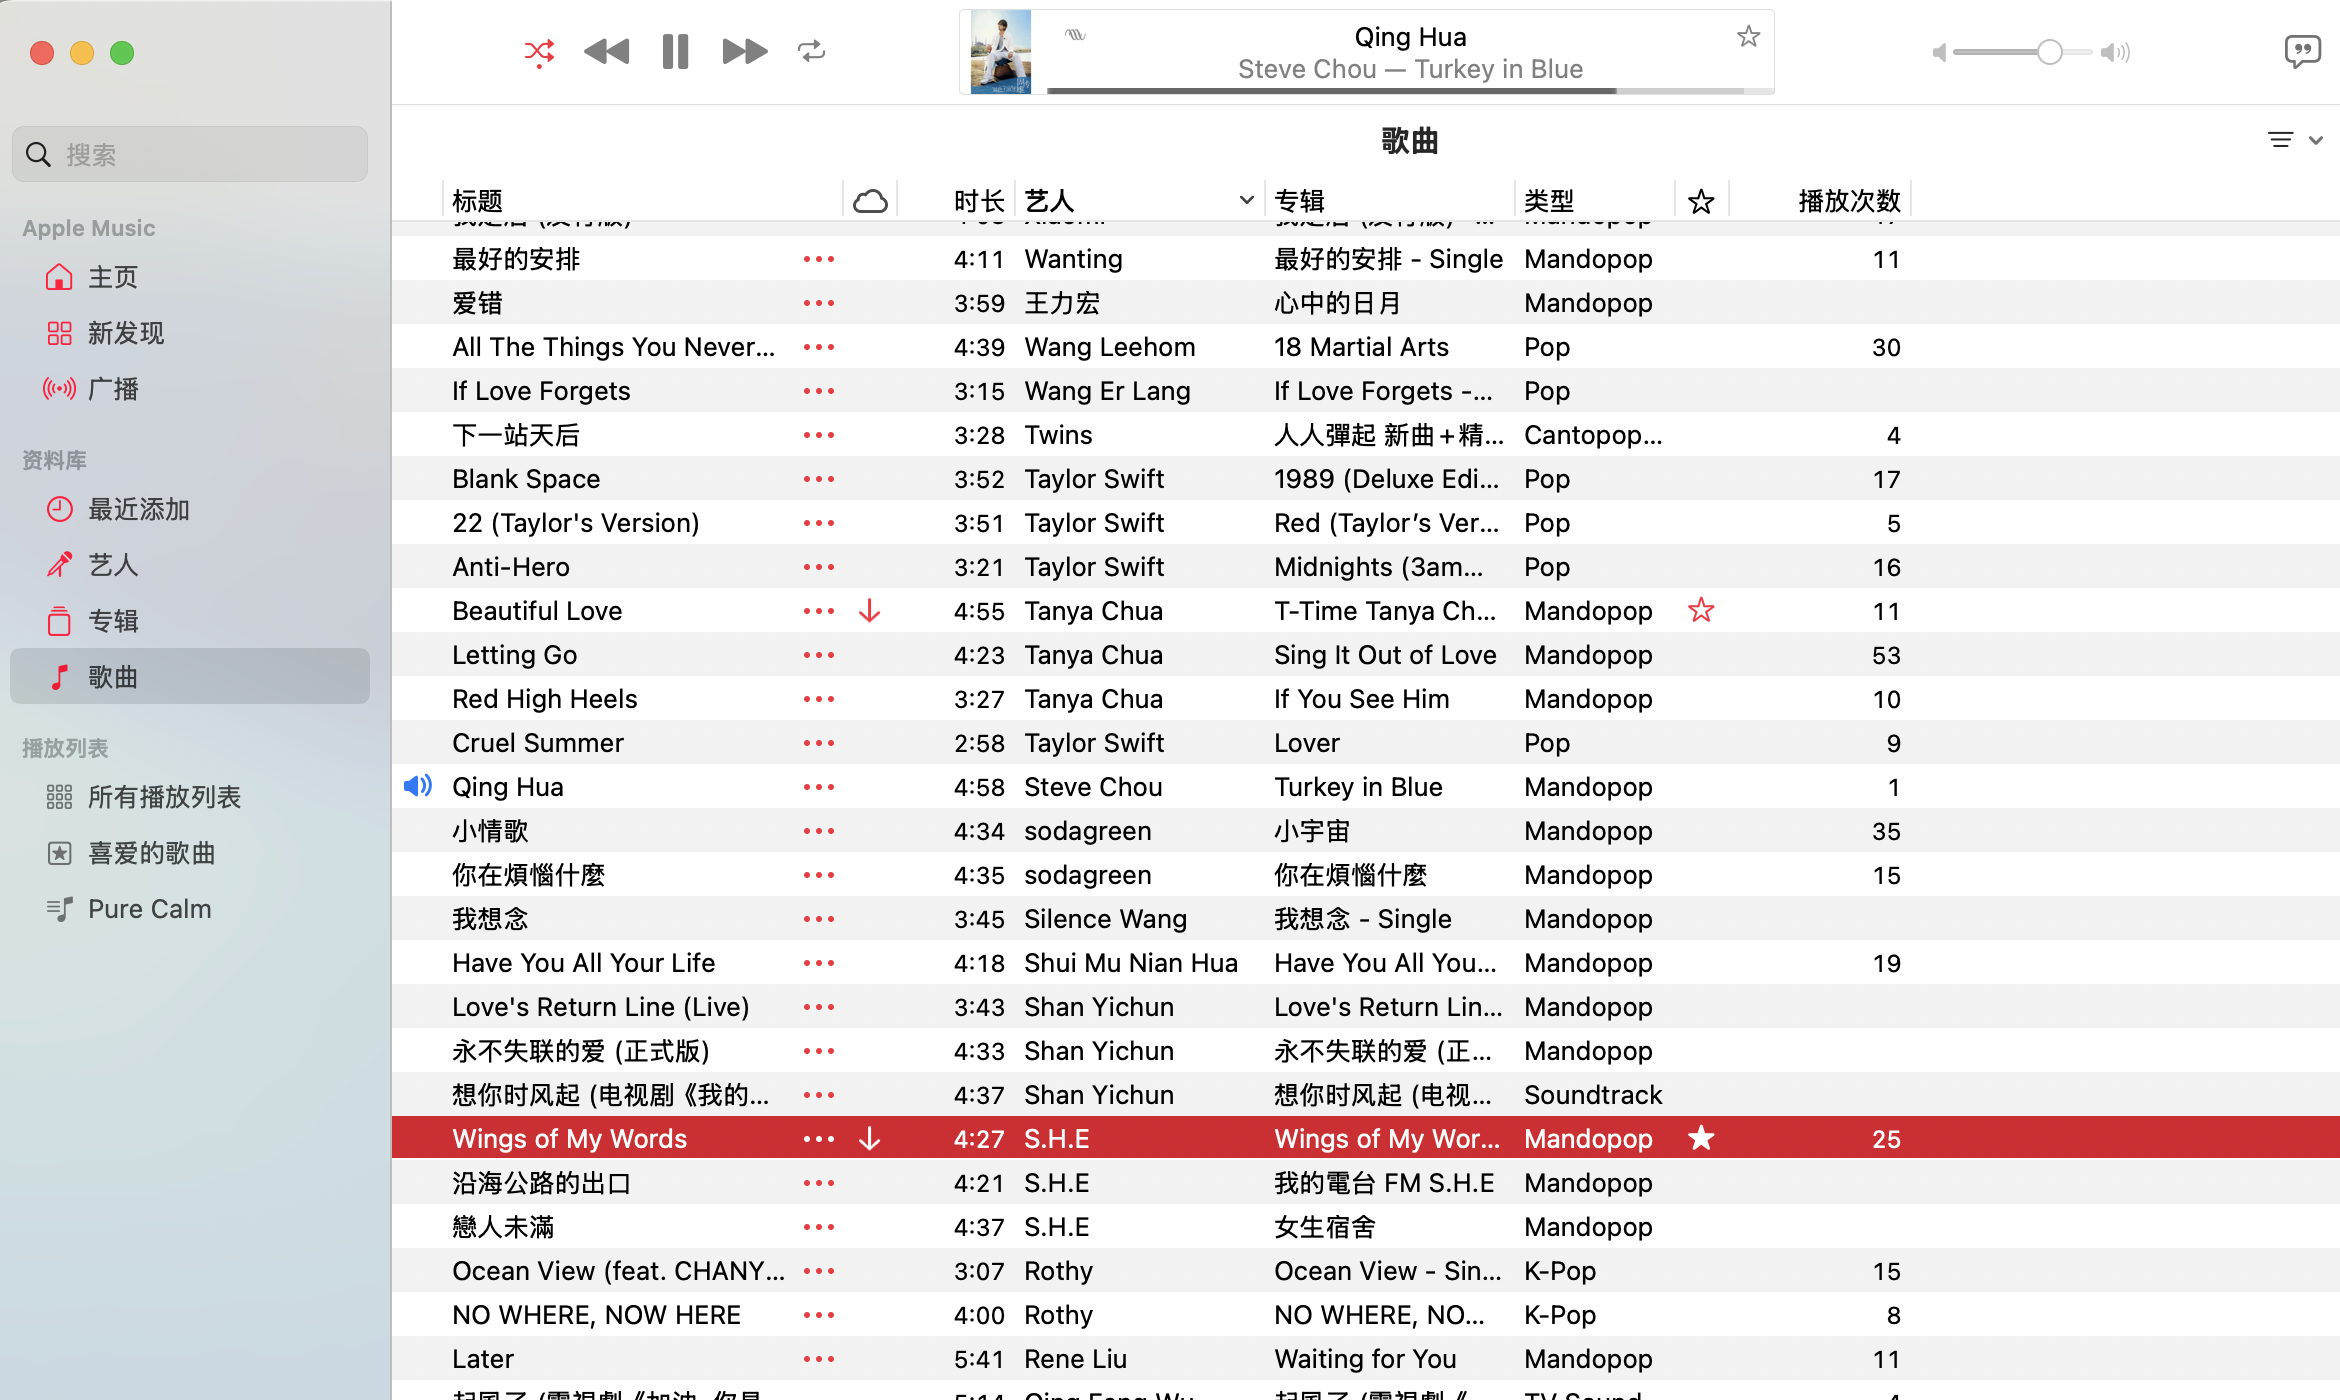Skip to the next track
2340x1400 pixels.
[x=742, y=51]
